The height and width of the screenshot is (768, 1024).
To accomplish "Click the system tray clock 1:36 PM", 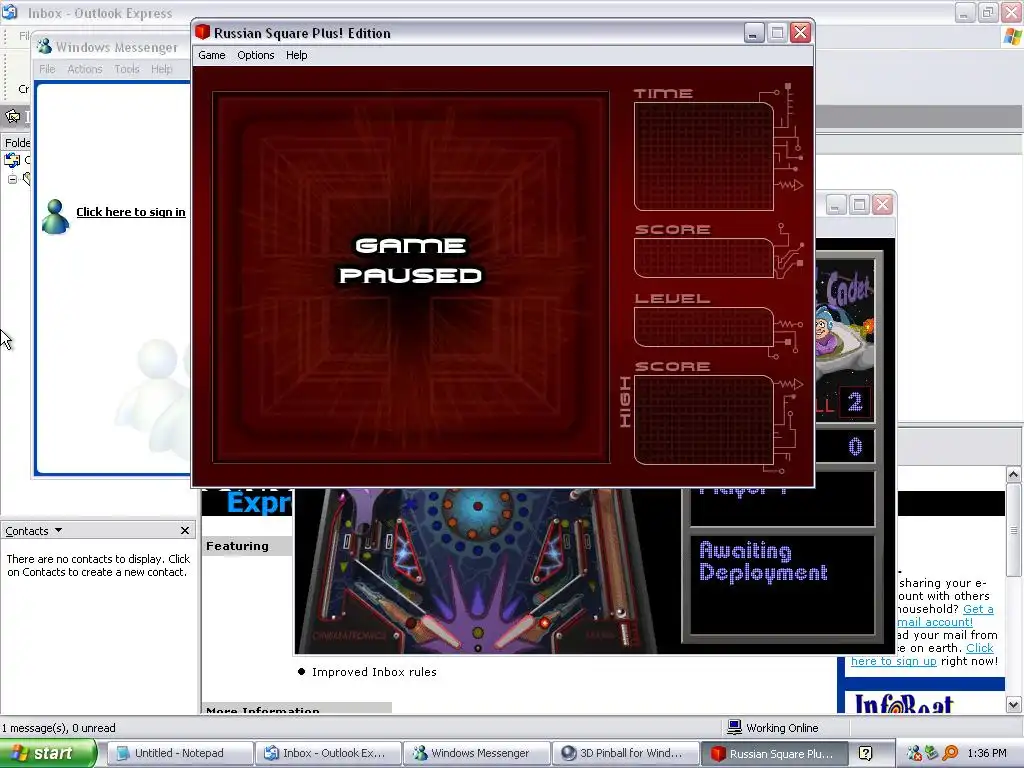I will pos(987,754).
